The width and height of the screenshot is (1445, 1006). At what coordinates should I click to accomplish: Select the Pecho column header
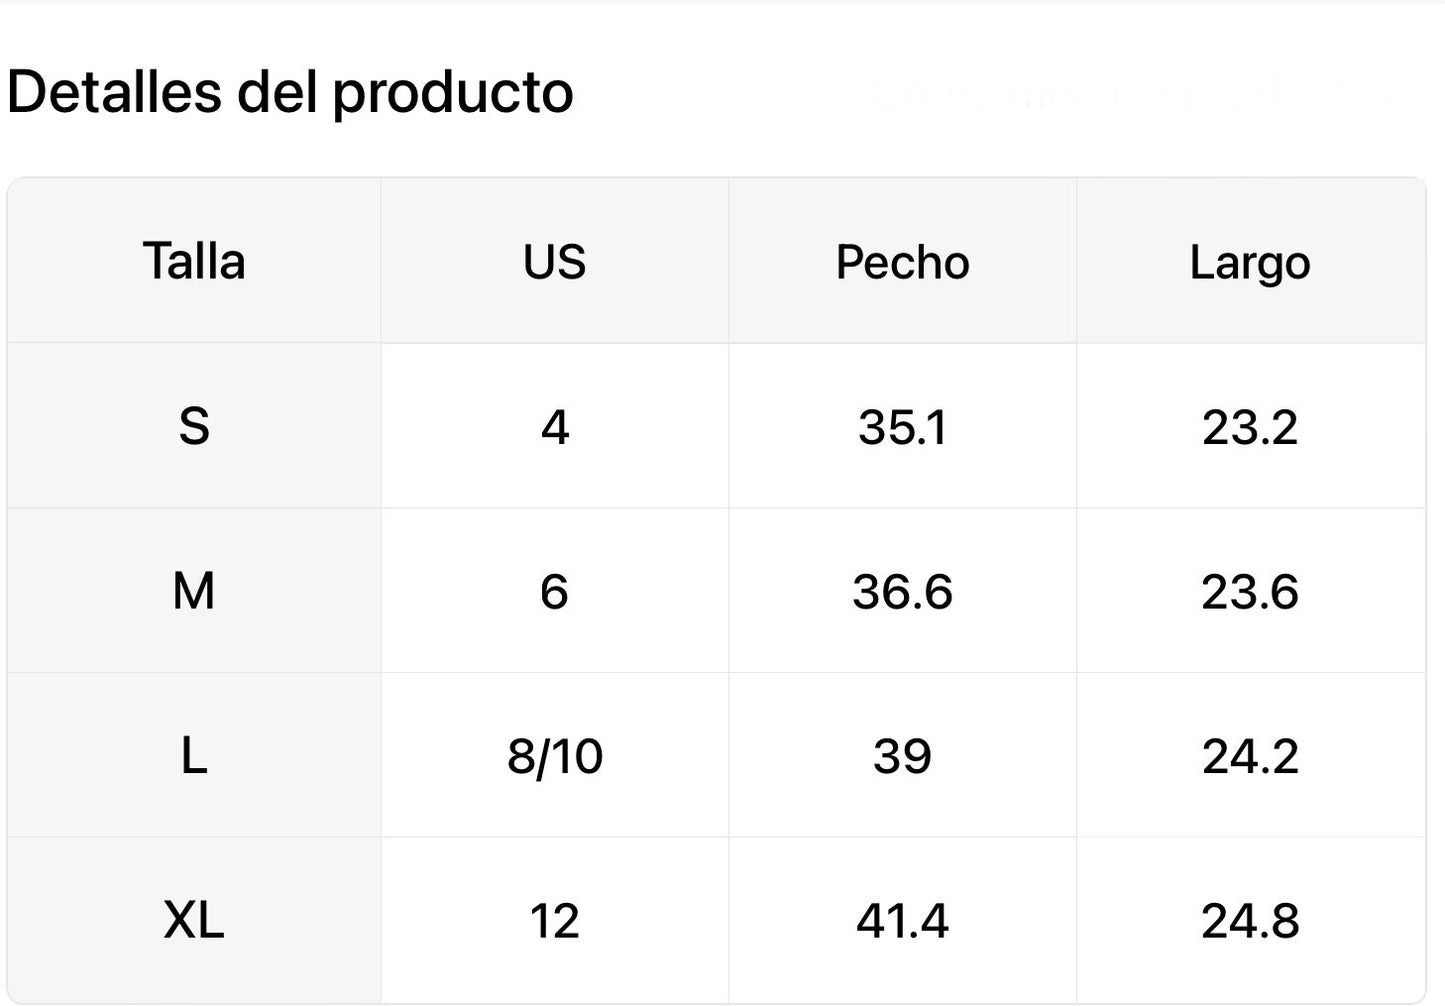pyautogui.click(x=902, y=262)
